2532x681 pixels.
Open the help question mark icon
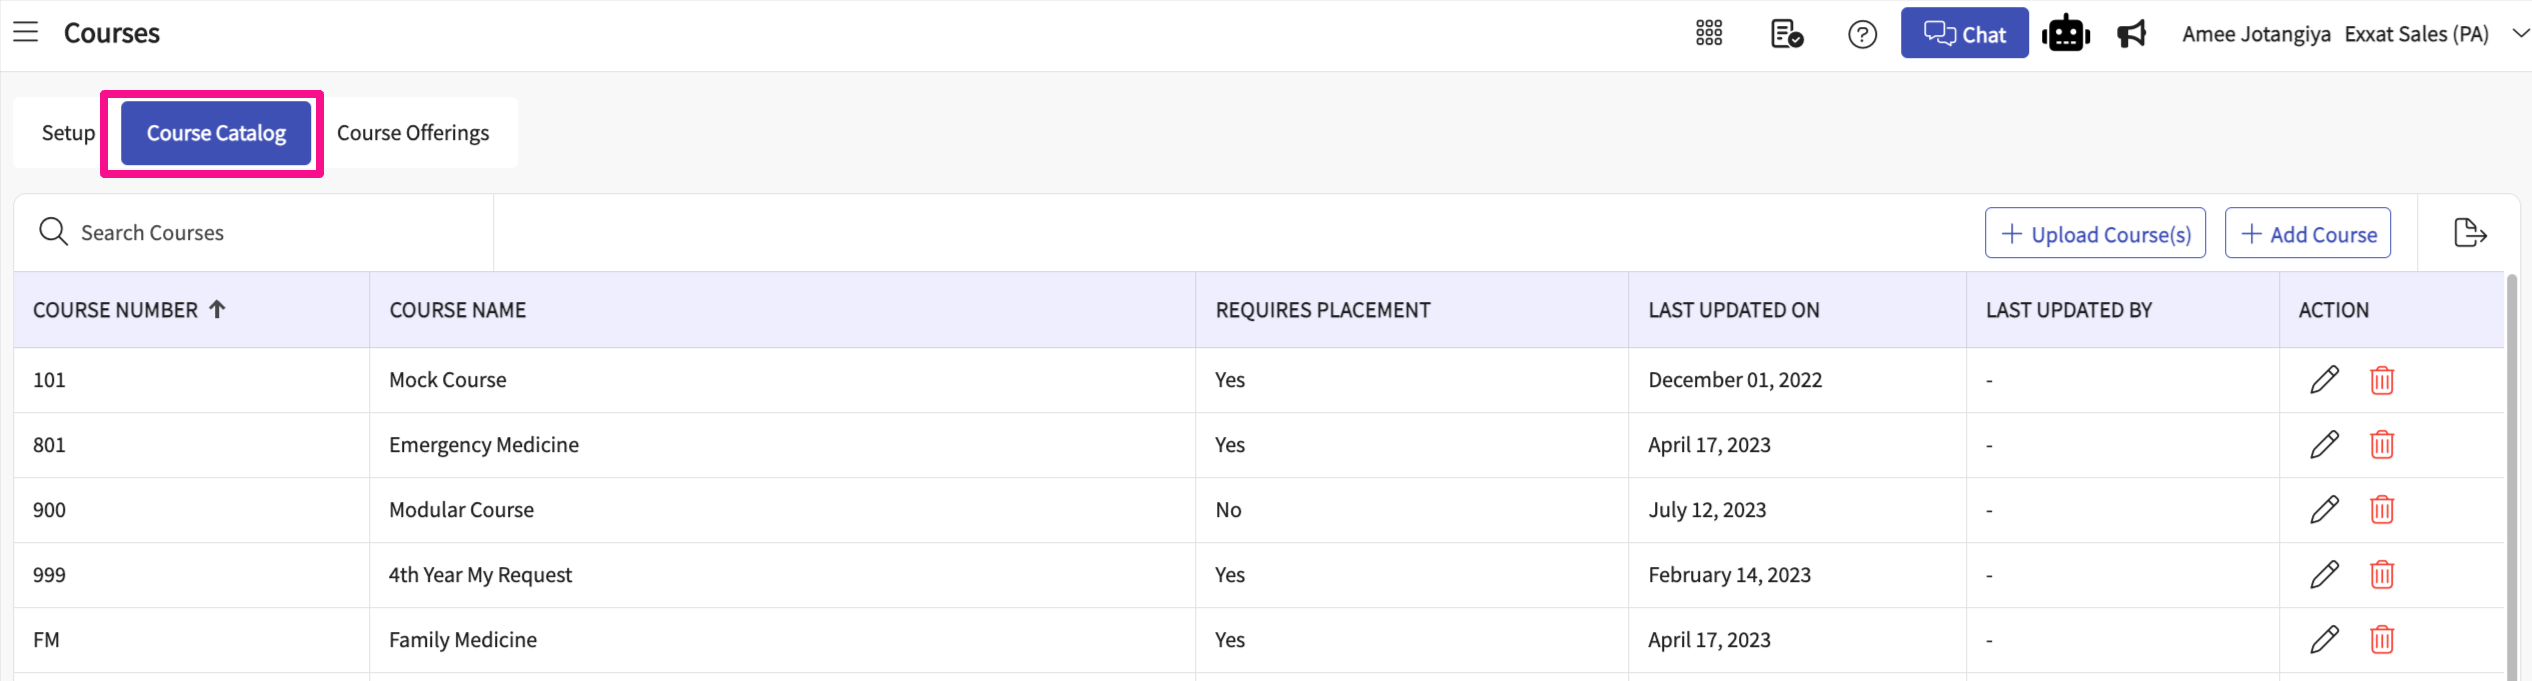coord(1862,35)
